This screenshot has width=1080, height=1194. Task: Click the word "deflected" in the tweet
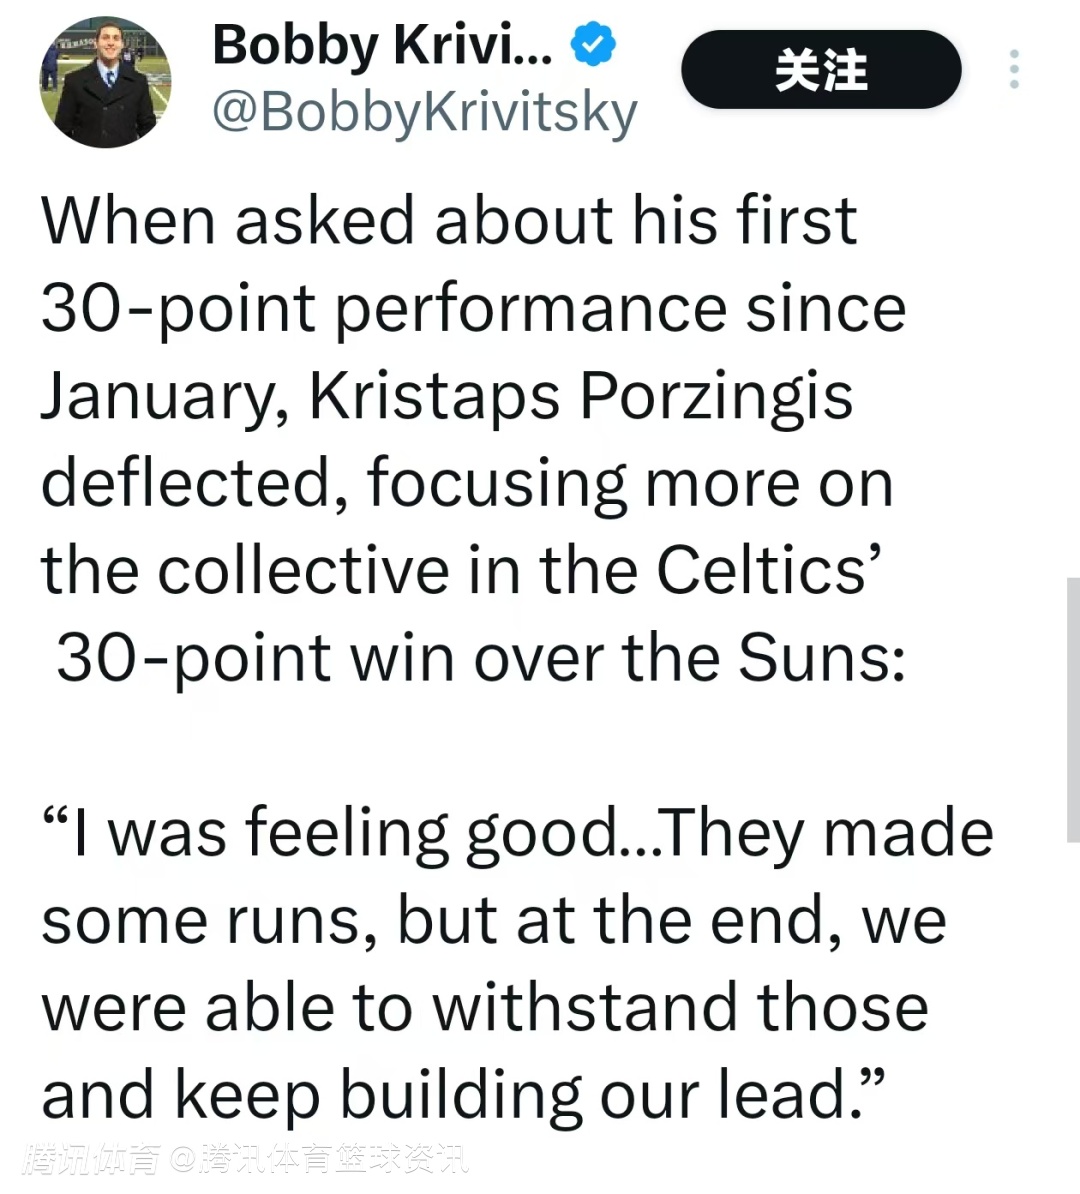pyautogui.click(x=186, y=483)
